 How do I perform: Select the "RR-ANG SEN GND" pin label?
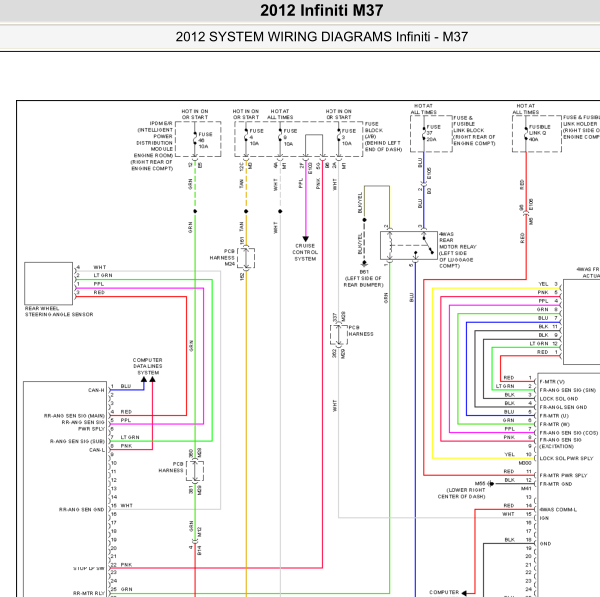coord(82,509)
